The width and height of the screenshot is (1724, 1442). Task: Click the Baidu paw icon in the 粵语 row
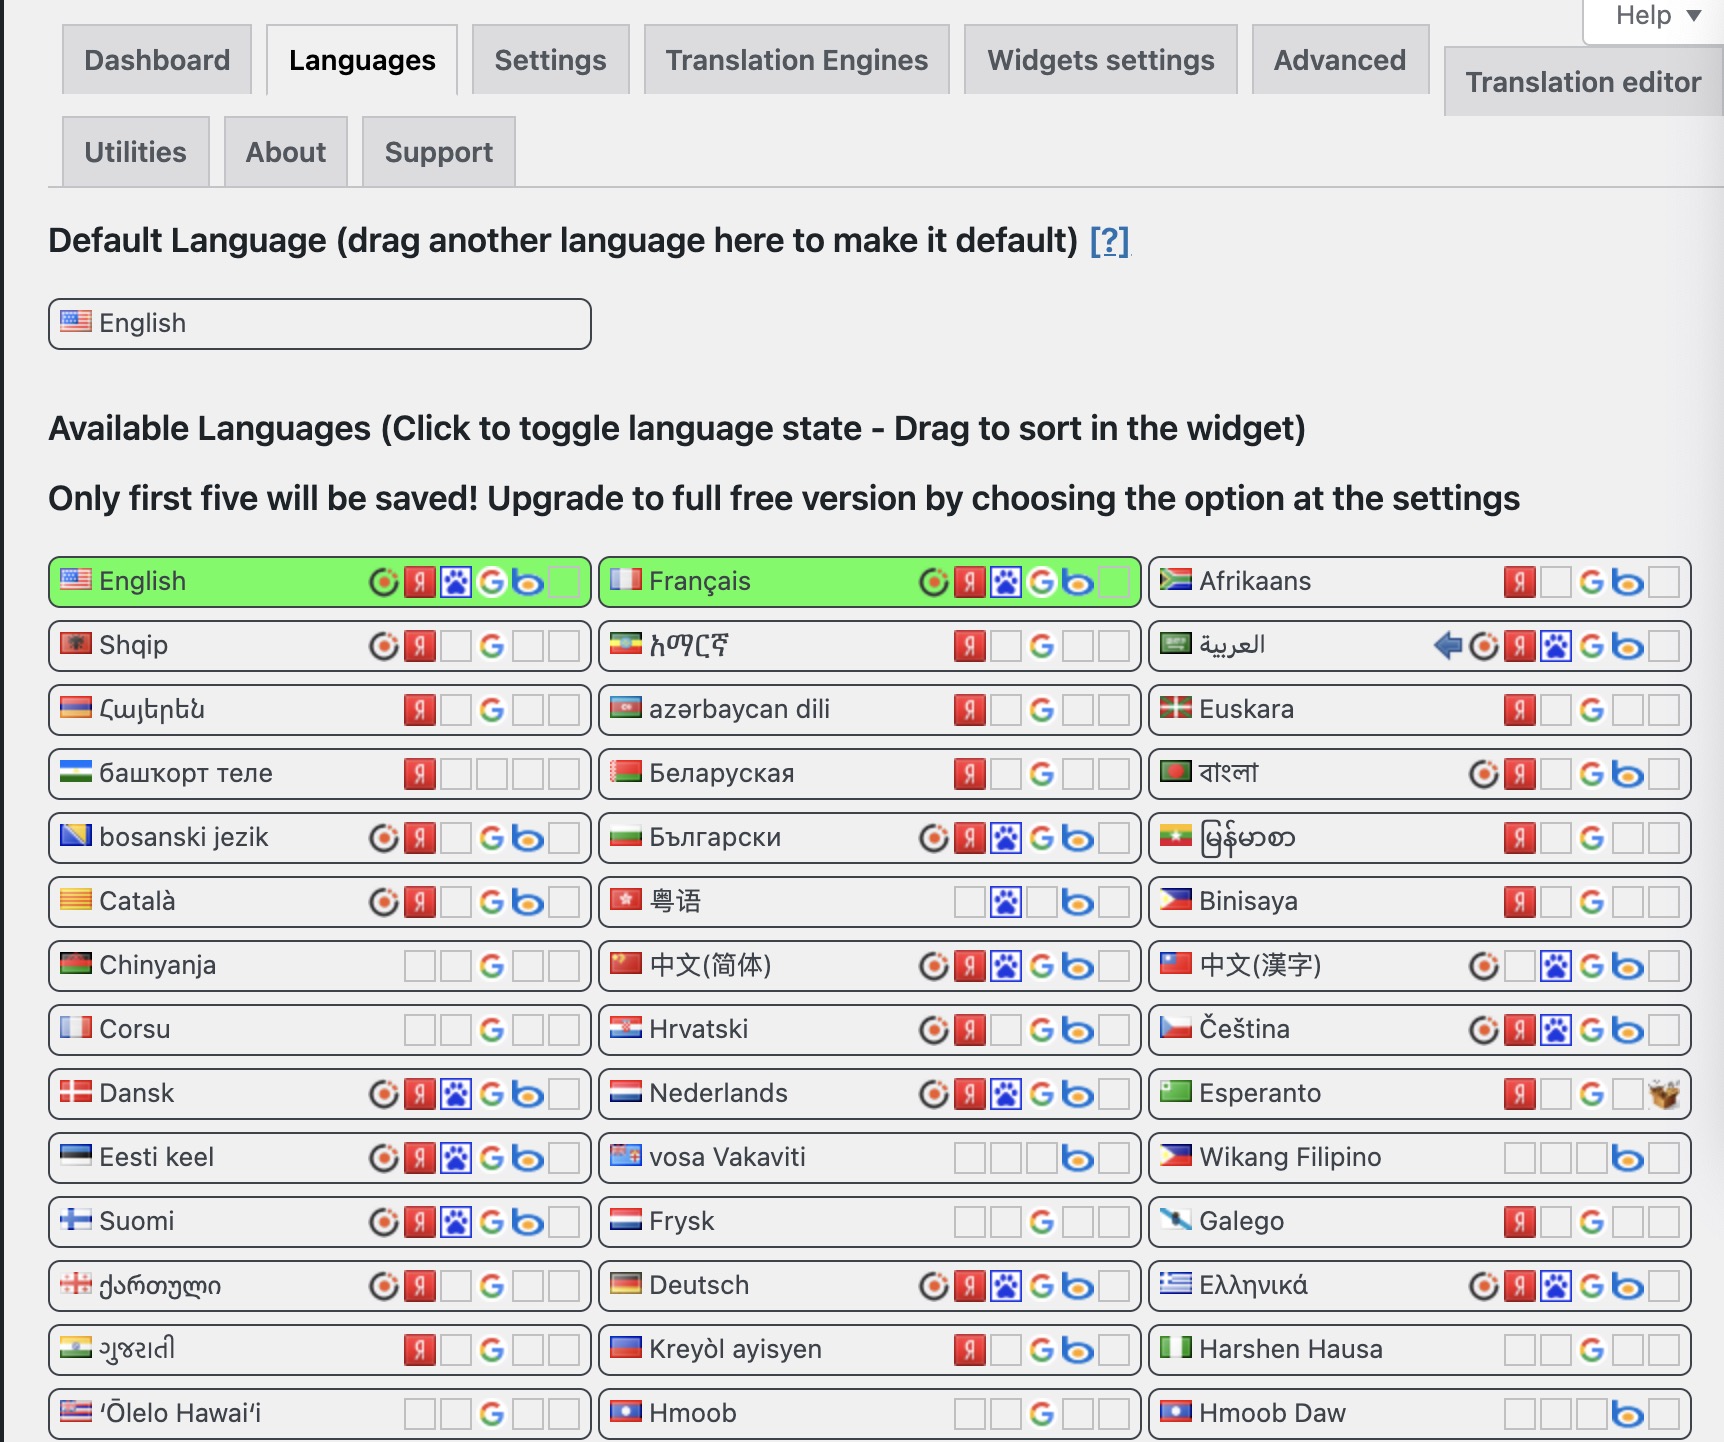click(x=1005, y=902)
